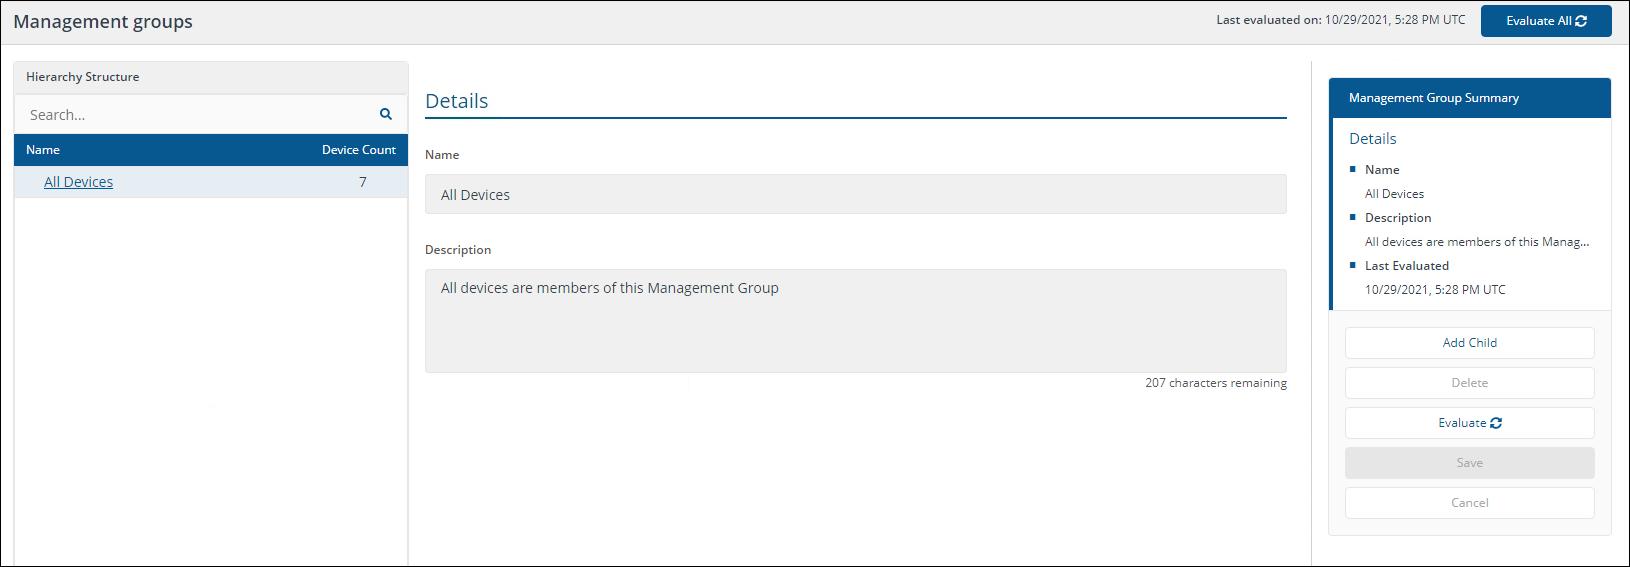Click into the Name text field
Screen dimensions: 1630x567
(x=855, y=195)
